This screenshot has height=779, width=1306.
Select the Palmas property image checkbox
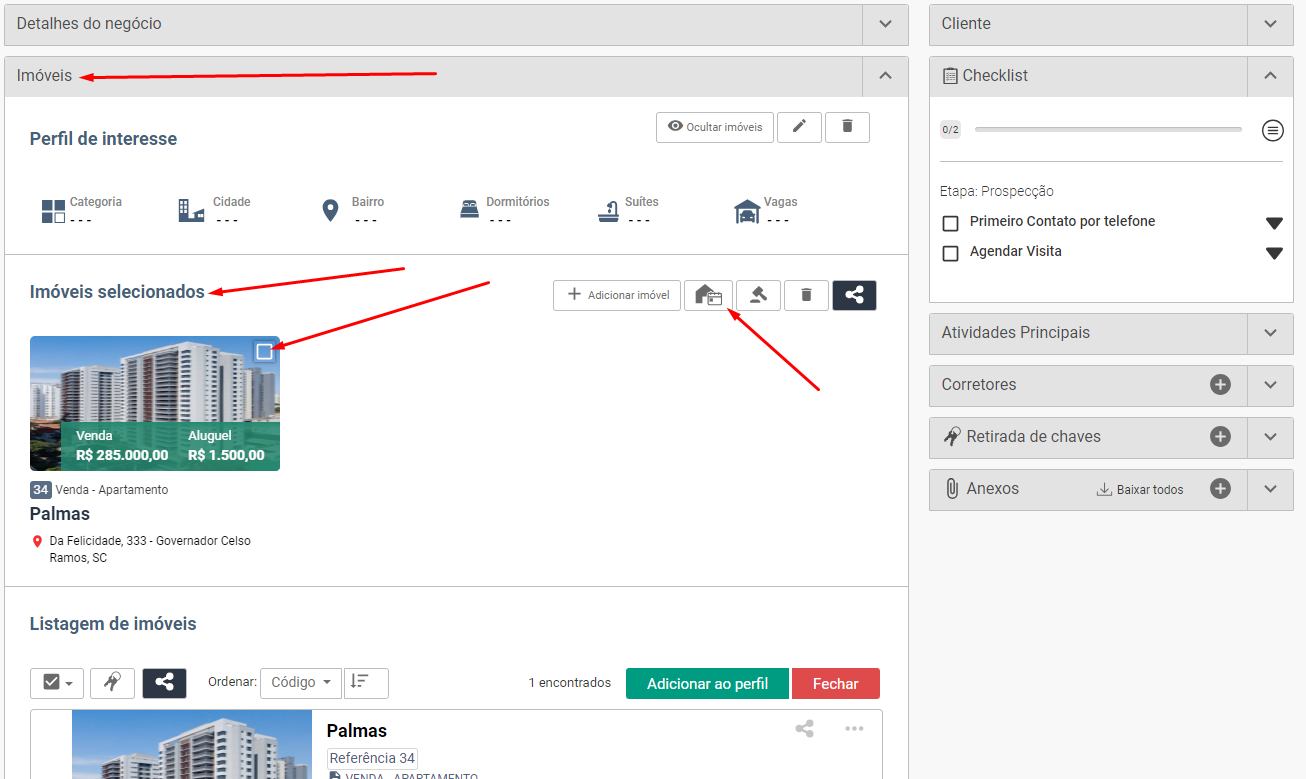tap(264, 352)
